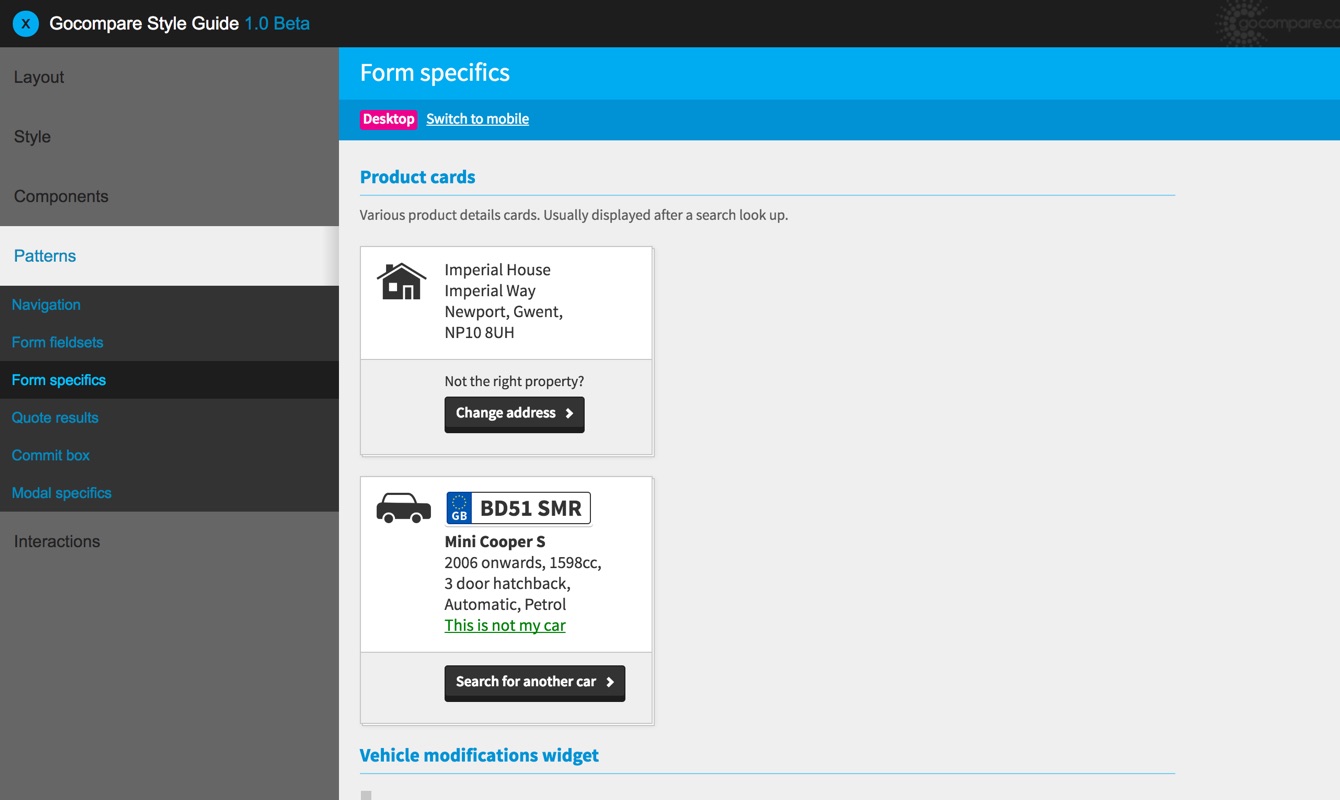Click the Automatic, Petrol text line
Viewport: 1340px width, 800px height.
tap(505, 604)
